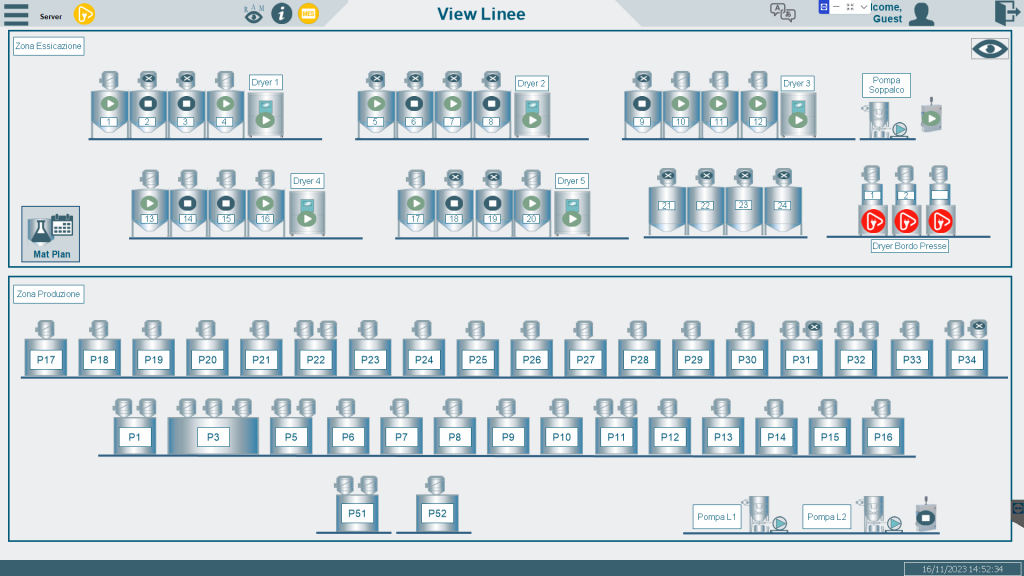Viewport: 1024px width, 576px height.
Task: Open the language translation icon
Action: pyautogui.click(x=782, y=12)
